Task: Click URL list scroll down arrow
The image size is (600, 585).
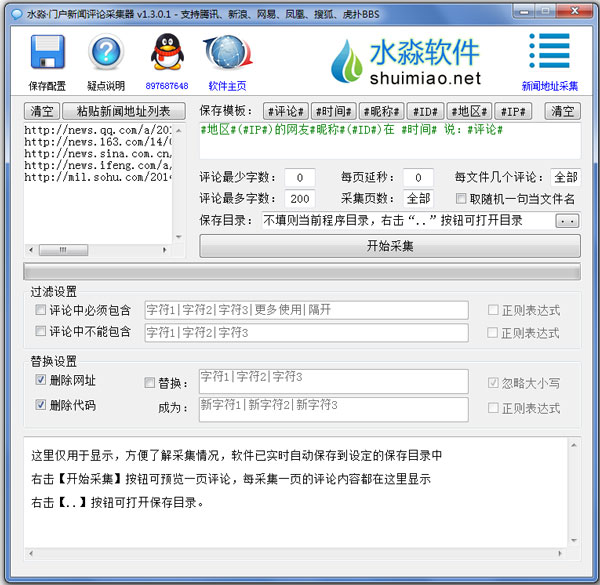Action: [179, 237]
